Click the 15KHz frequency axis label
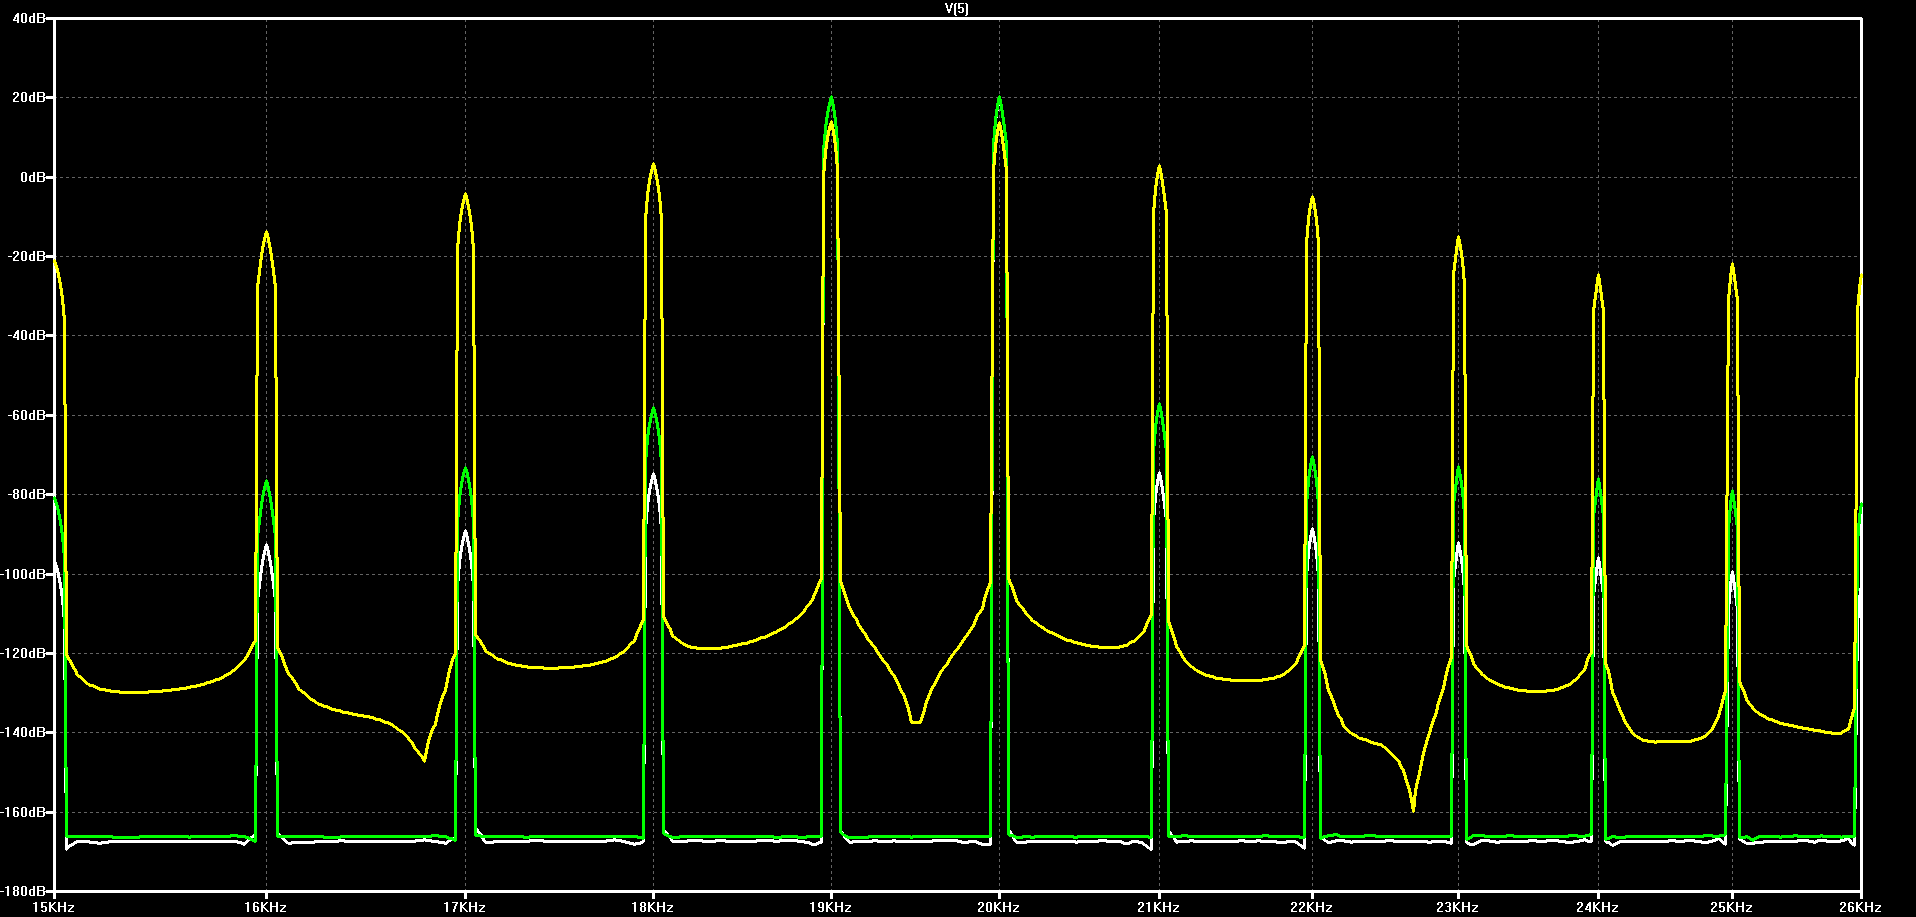Viewport: 1916px width, 917px height. point(54,907)
